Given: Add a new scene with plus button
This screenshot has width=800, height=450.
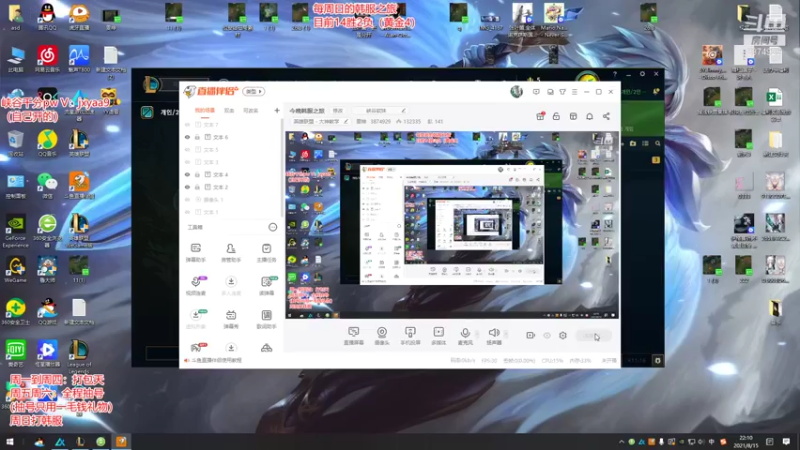Looking at the screenshot, I should 277,110.
